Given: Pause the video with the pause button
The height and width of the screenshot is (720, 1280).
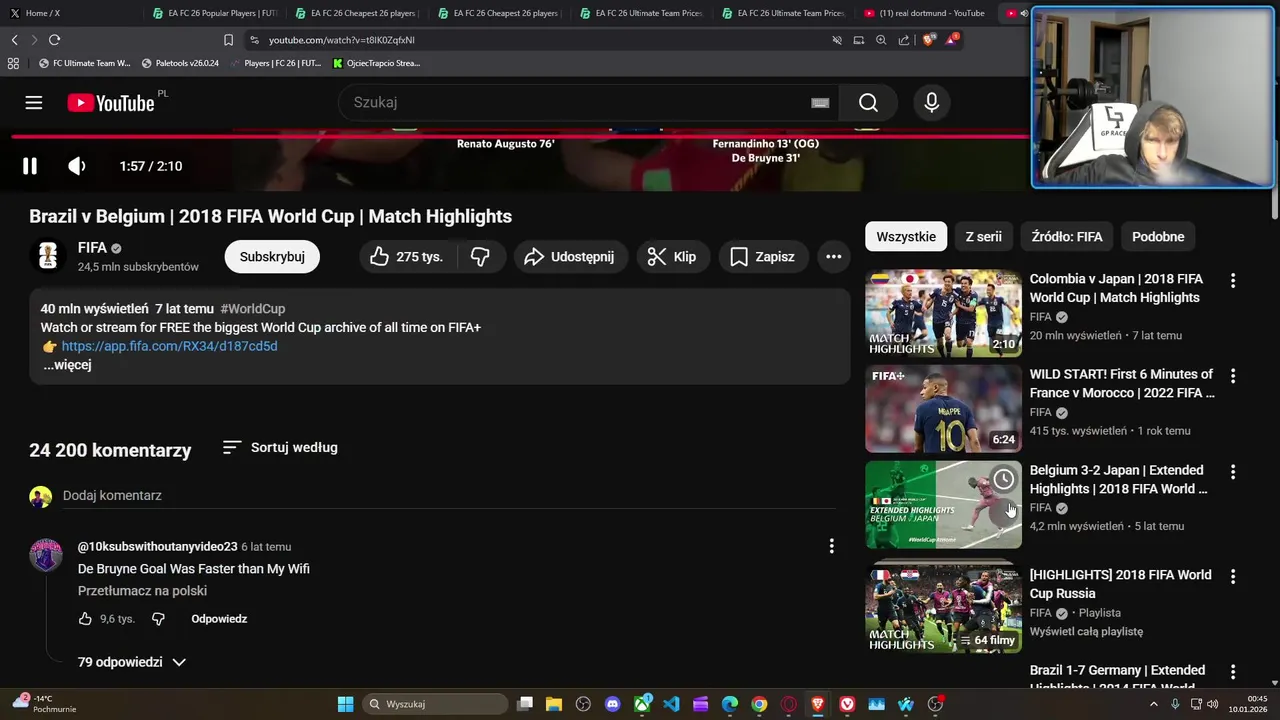Looking at the screenshot, I should [30, 166].
